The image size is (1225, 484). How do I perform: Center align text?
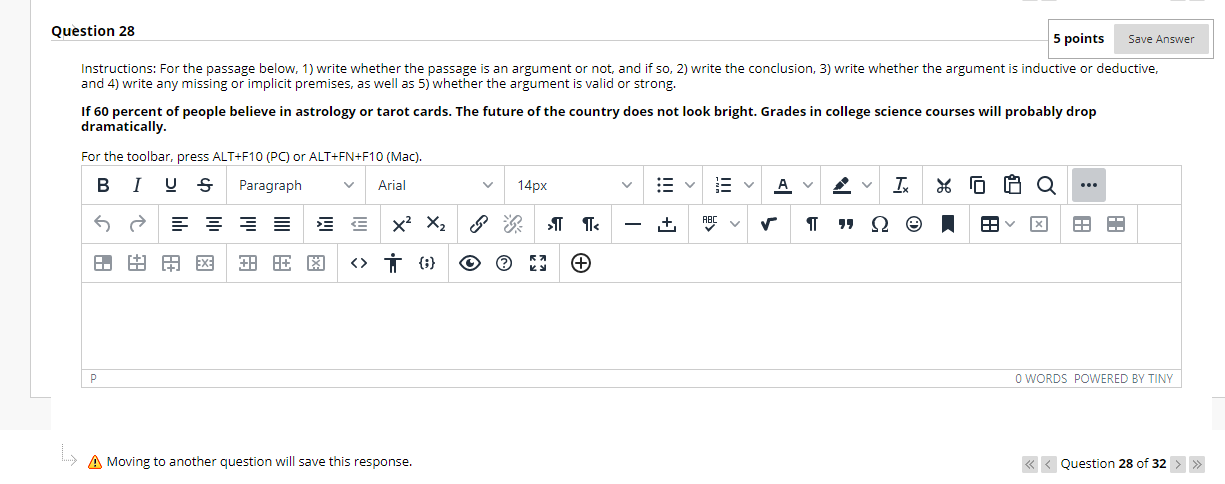click(214, 224)
